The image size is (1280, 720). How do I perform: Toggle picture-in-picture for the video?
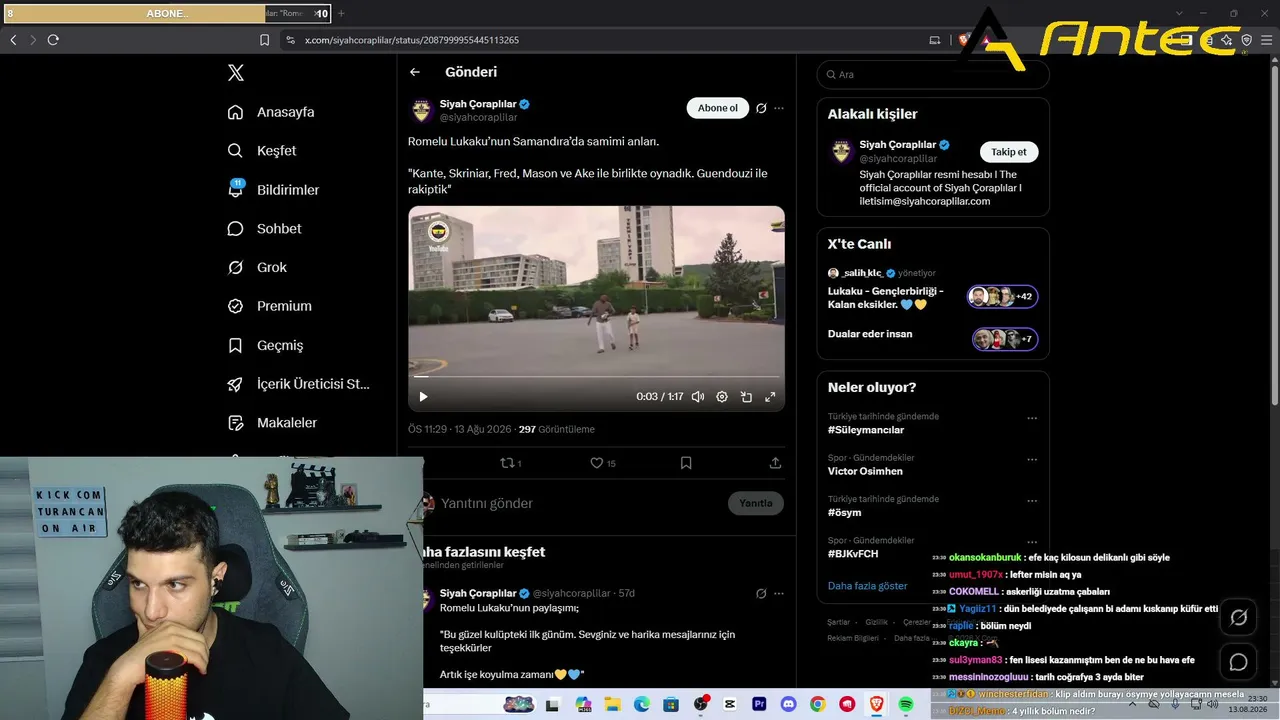click(x=746, y=397)
